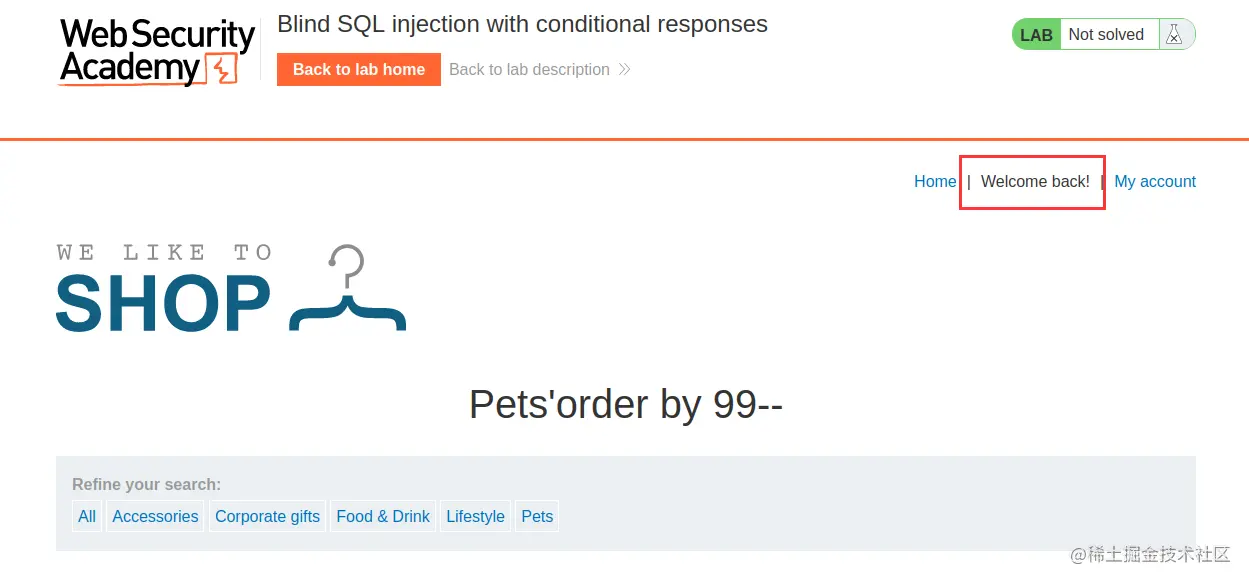1249x583 pixels.
Task: Filter products by All category
Action: coord(87,516)
